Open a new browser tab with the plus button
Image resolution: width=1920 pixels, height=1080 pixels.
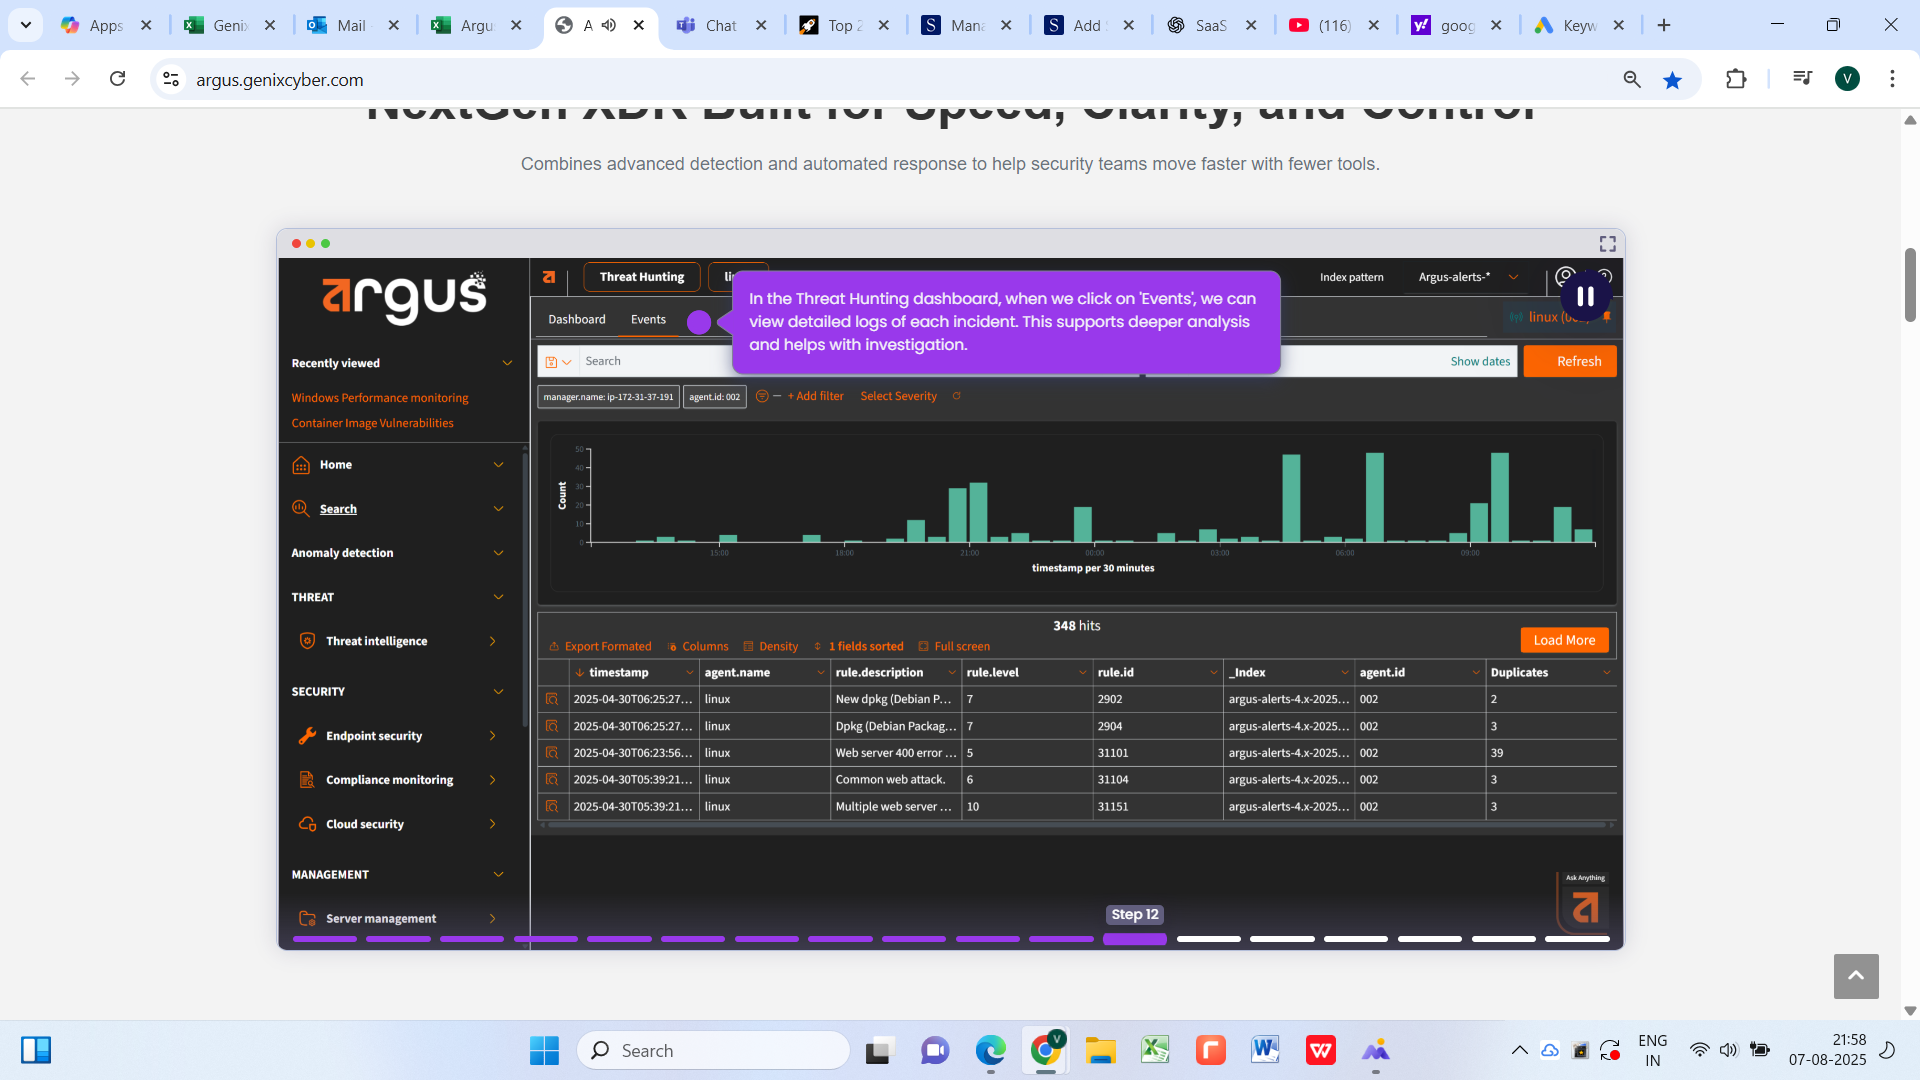(1664, 25)
